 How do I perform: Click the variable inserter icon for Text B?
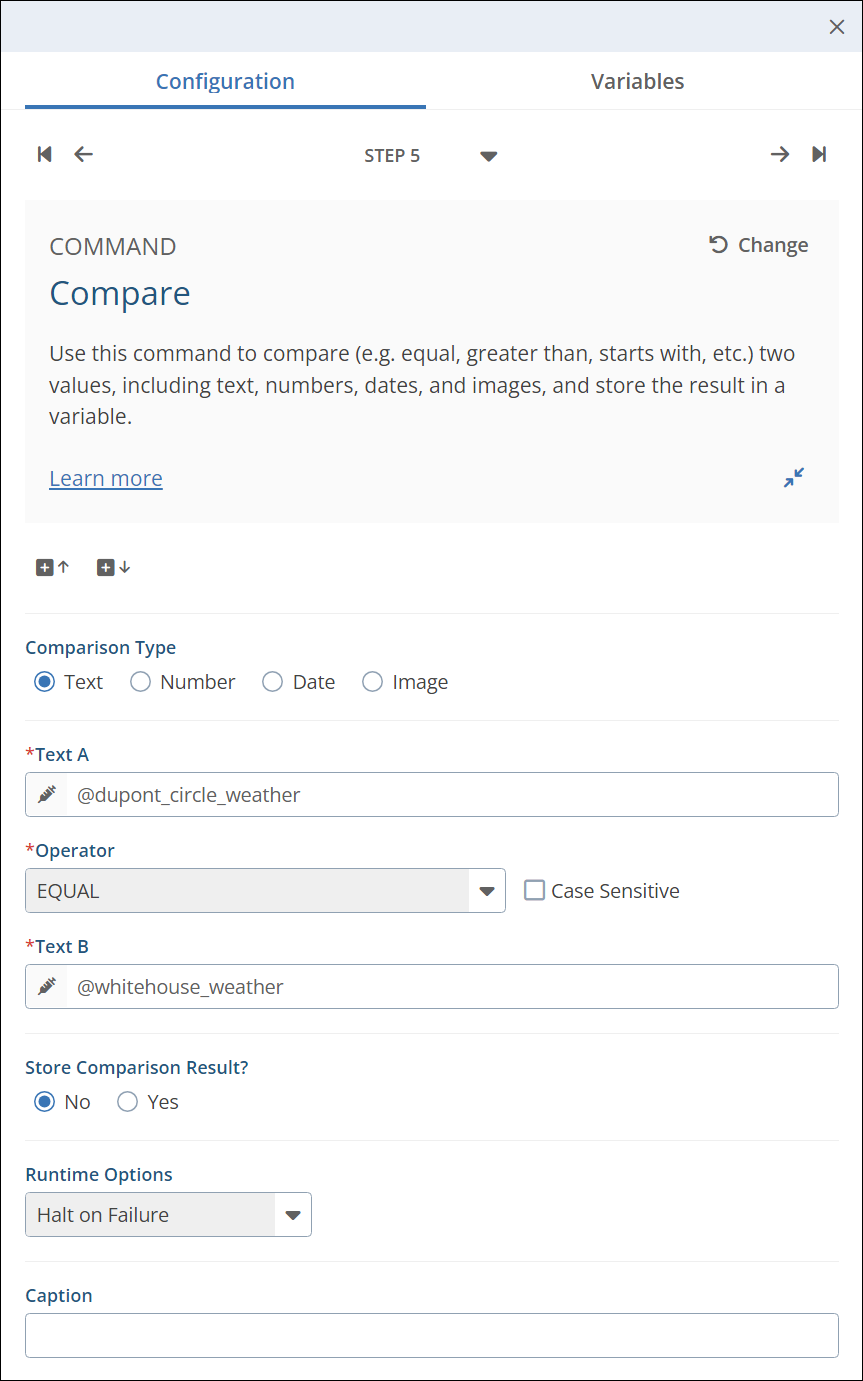coord(47,987)
